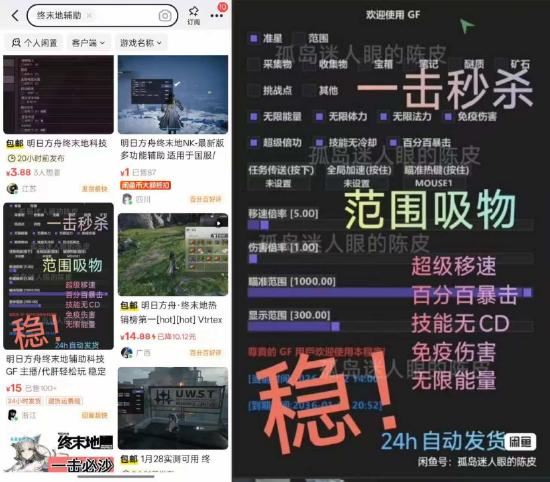
Task: Tap seller avatar next to 四川
Action: (x=127, y=199)
